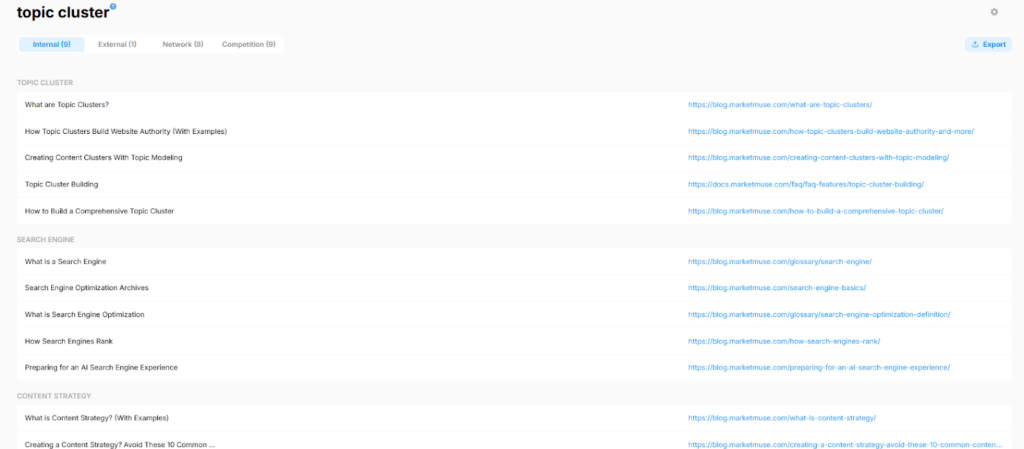The image size is (1024, 449).
Task: Open the search-engine-optimization-definition URL link
Action: 819,315
